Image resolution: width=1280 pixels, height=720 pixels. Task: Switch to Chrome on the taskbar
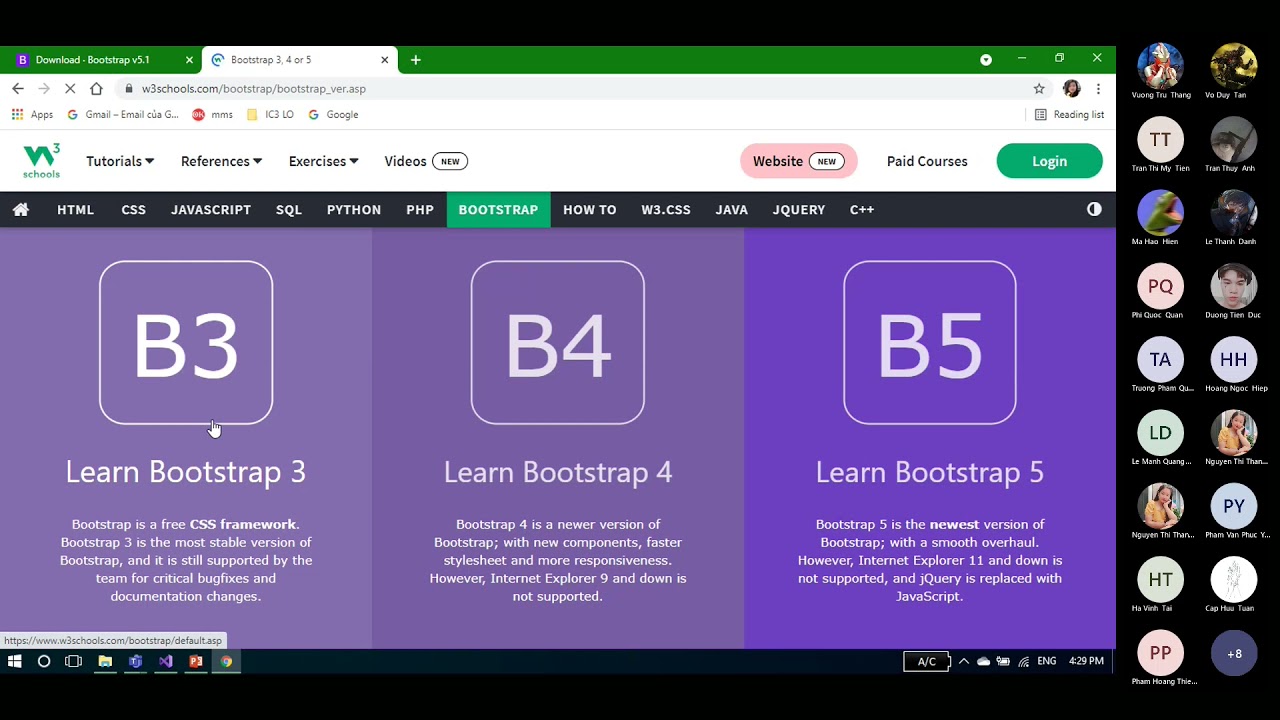pyautogui.click(x=227, y=661)
